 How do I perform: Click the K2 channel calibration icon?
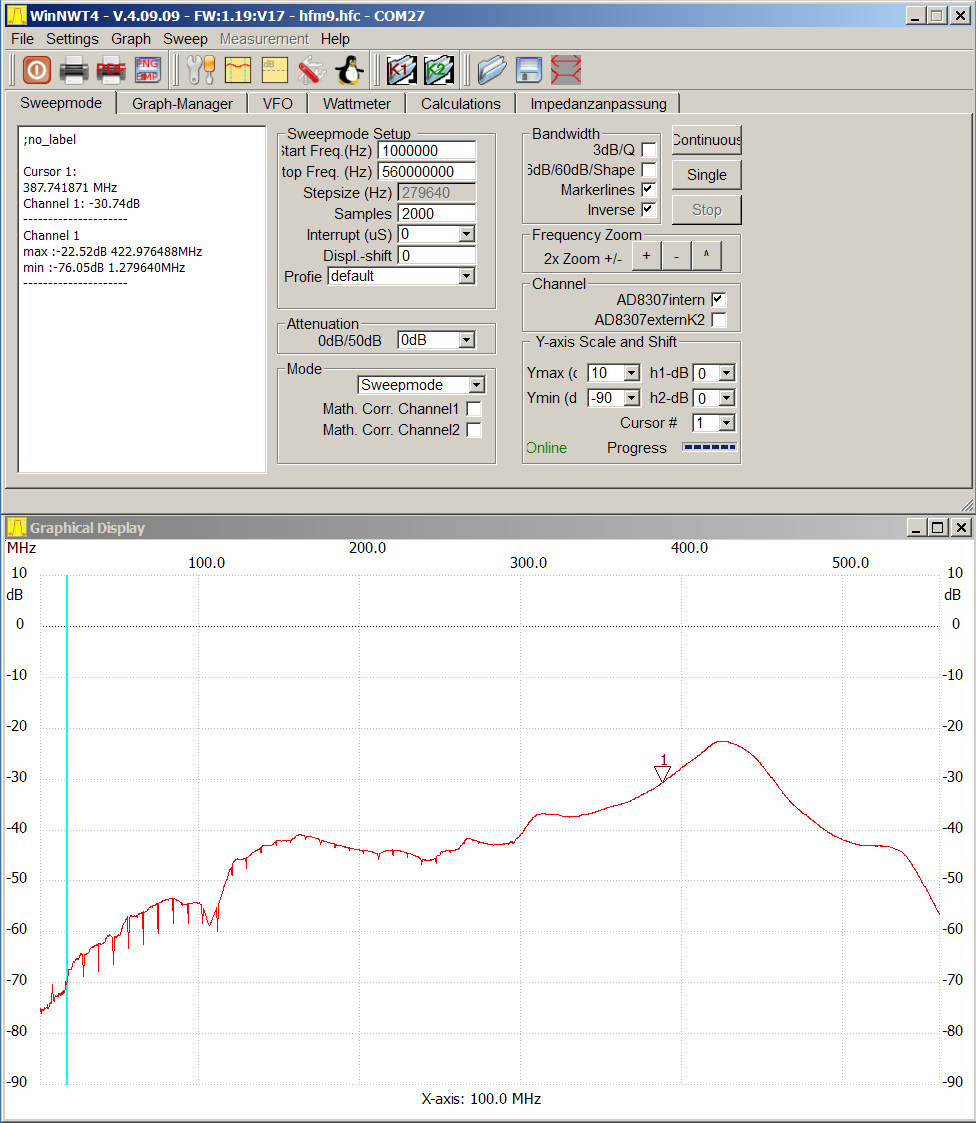[438, 70]
